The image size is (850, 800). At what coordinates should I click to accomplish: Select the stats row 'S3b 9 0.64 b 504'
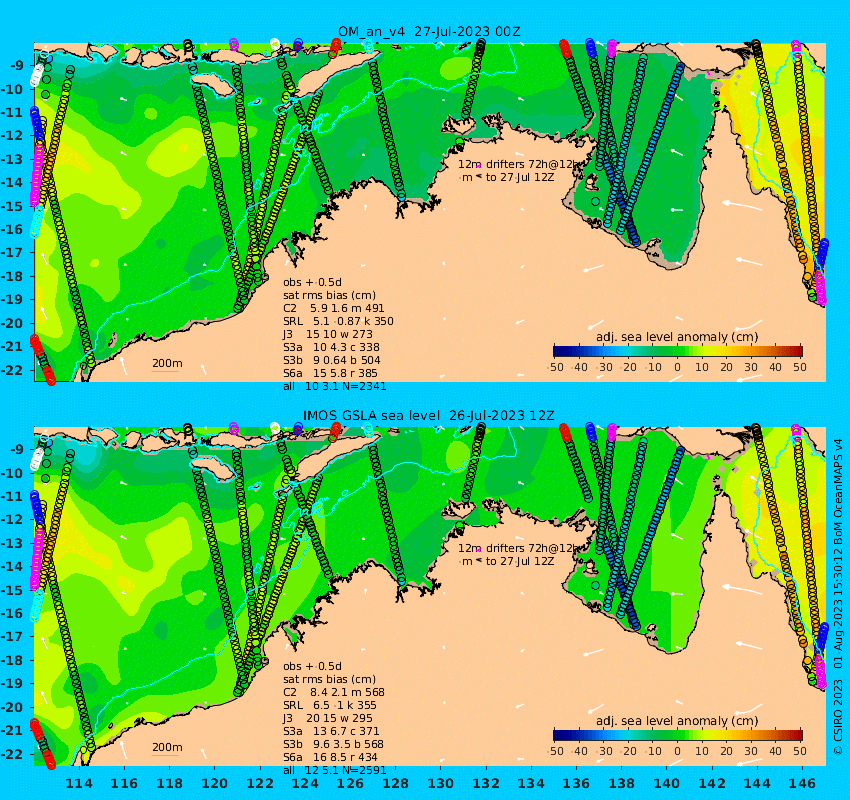[332, 360]
